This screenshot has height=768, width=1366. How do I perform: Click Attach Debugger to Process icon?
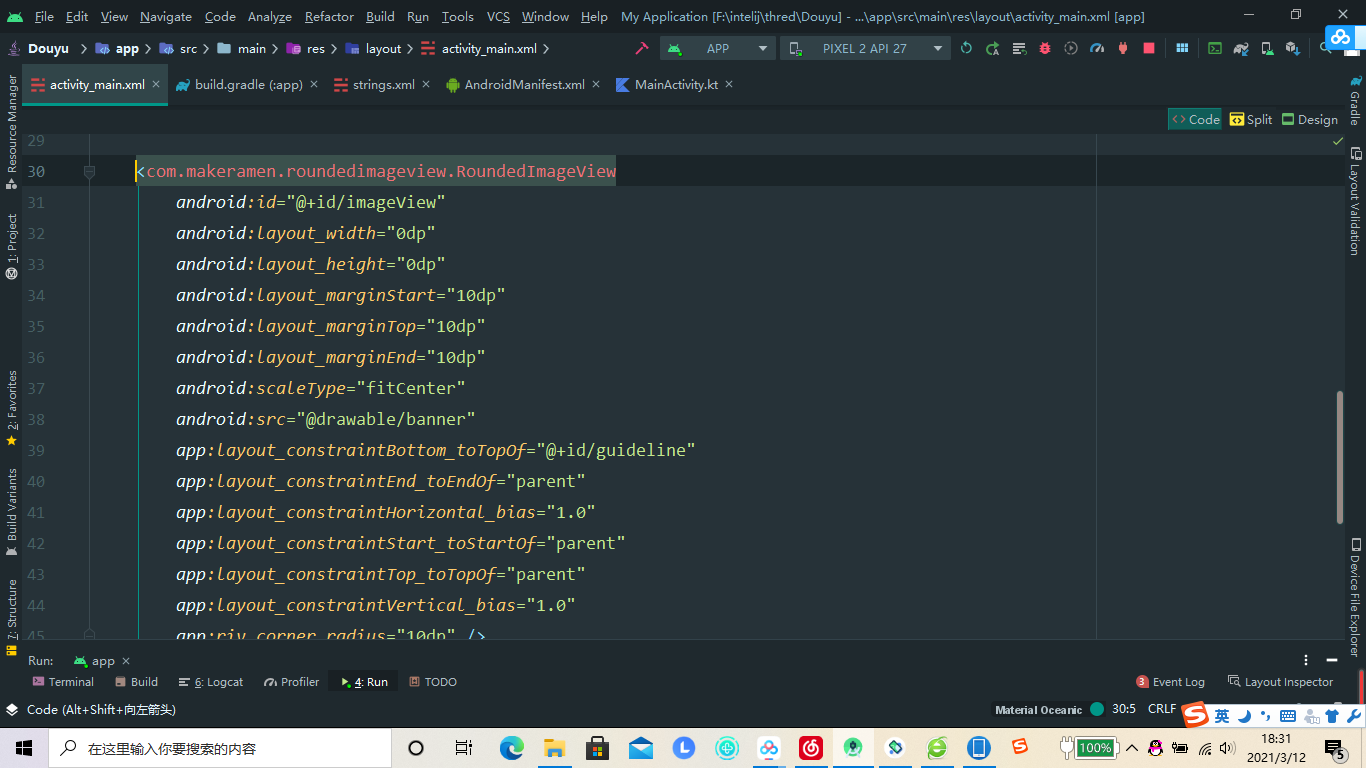click(1123, 48)
